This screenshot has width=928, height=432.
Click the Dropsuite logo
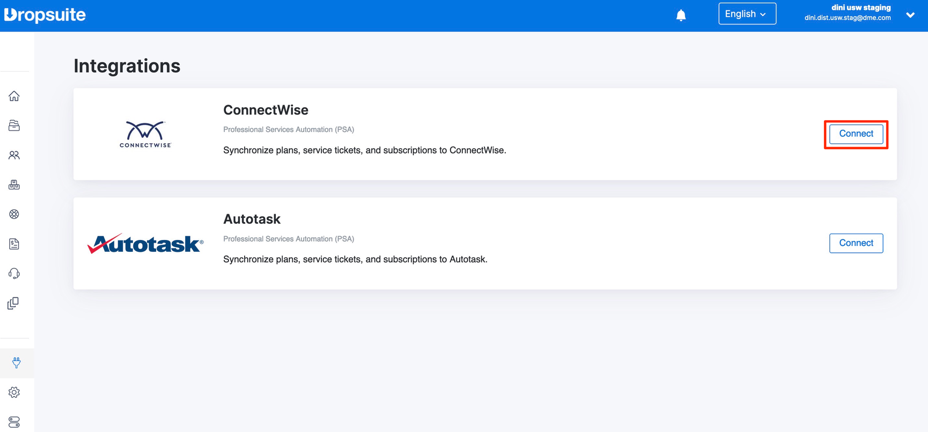45,15
